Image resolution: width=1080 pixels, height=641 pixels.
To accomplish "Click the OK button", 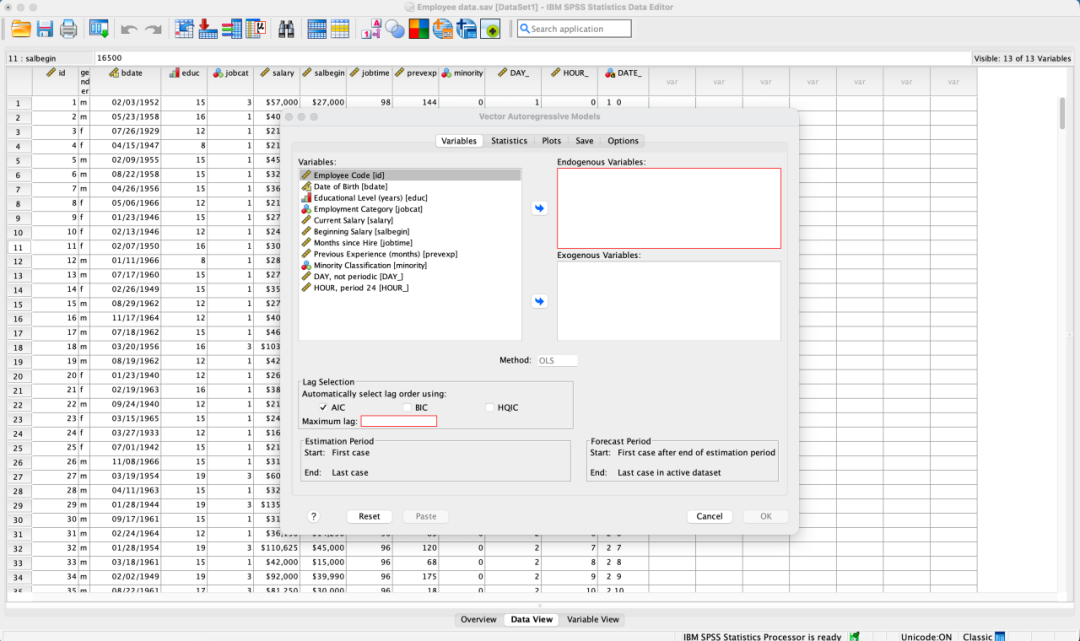I will [766, 516].
